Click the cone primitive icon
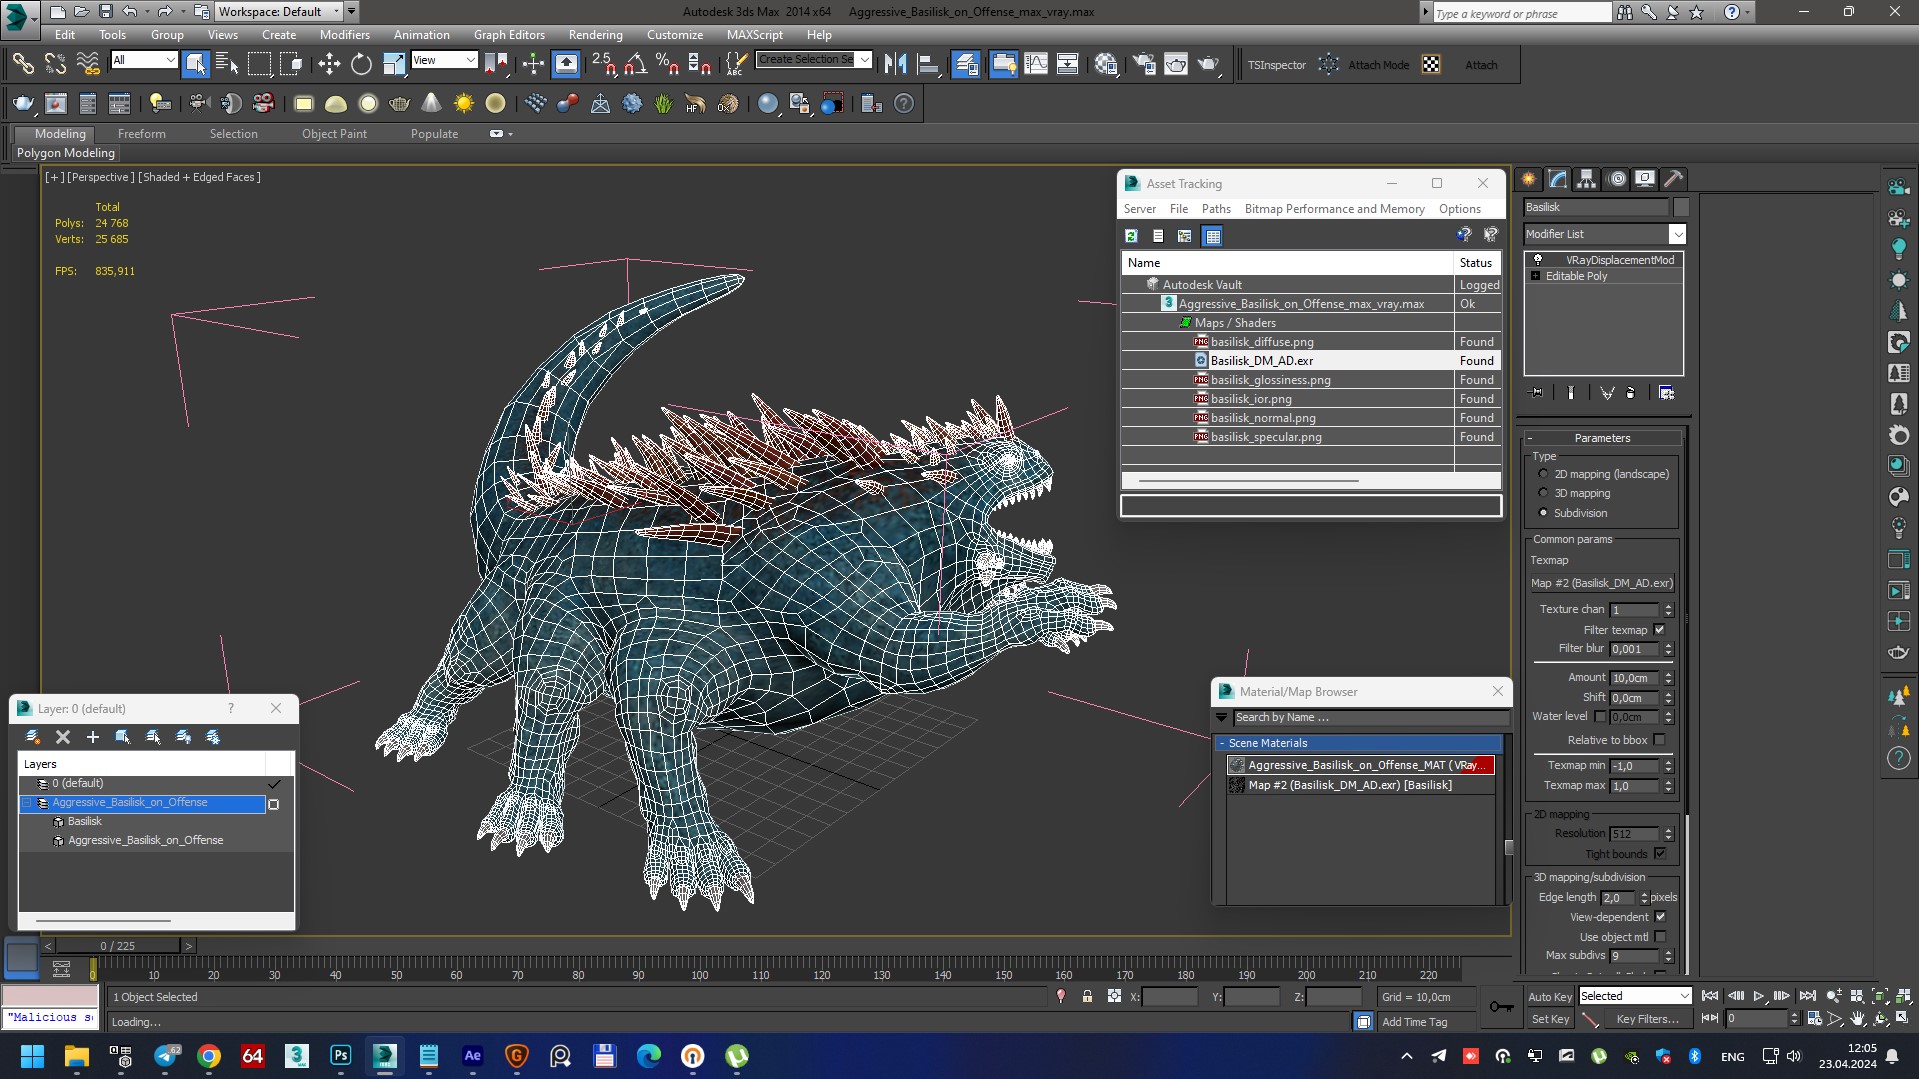Image resolution: width=1919 pixels, height=1079 pixels. click(431, 103)
